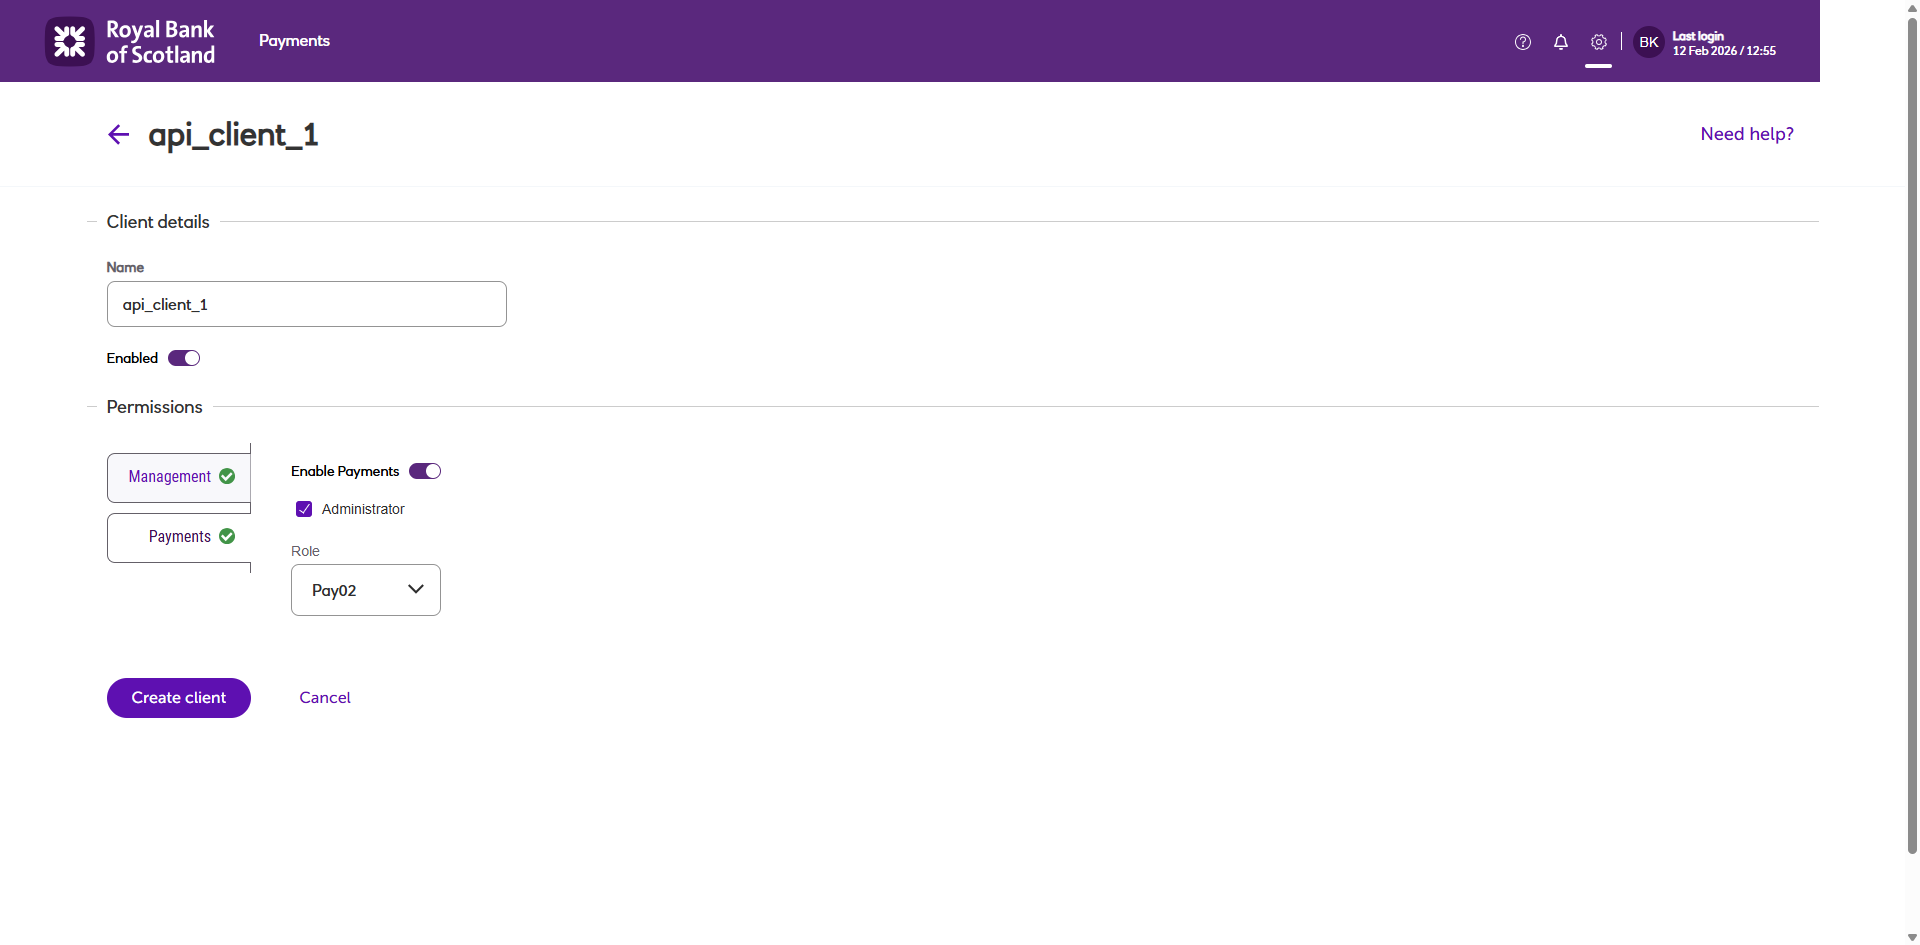Click the Name input field

click(307, 304)
